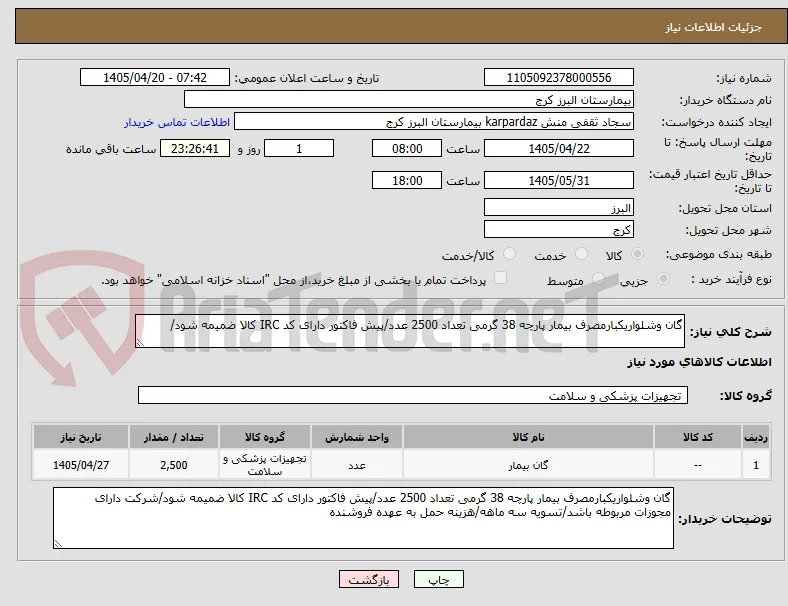Click the row number cell 1
The height and width of the screenshot is (606, 788).
(x=756, y=465)
